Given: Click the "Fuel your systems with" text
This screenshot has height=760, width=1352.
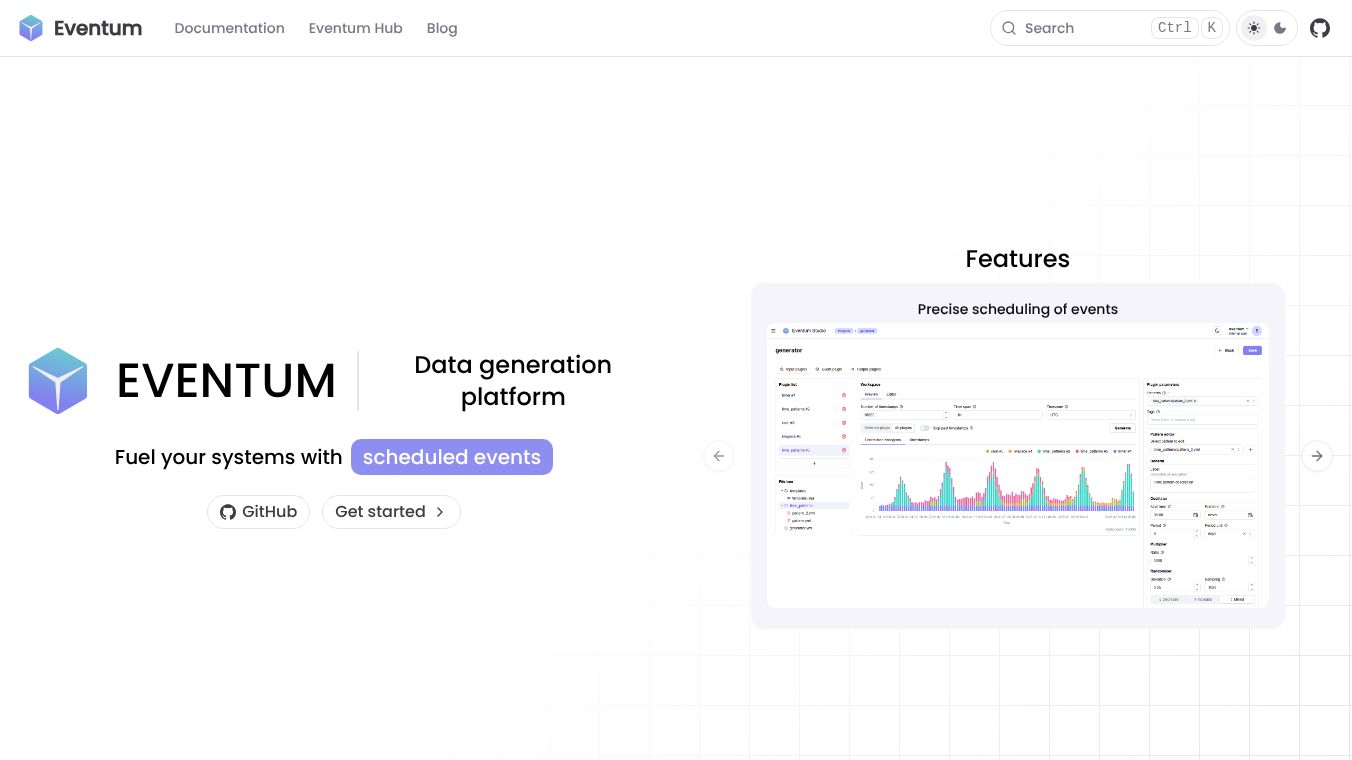Looking at the screenshot, I should 228,457.
